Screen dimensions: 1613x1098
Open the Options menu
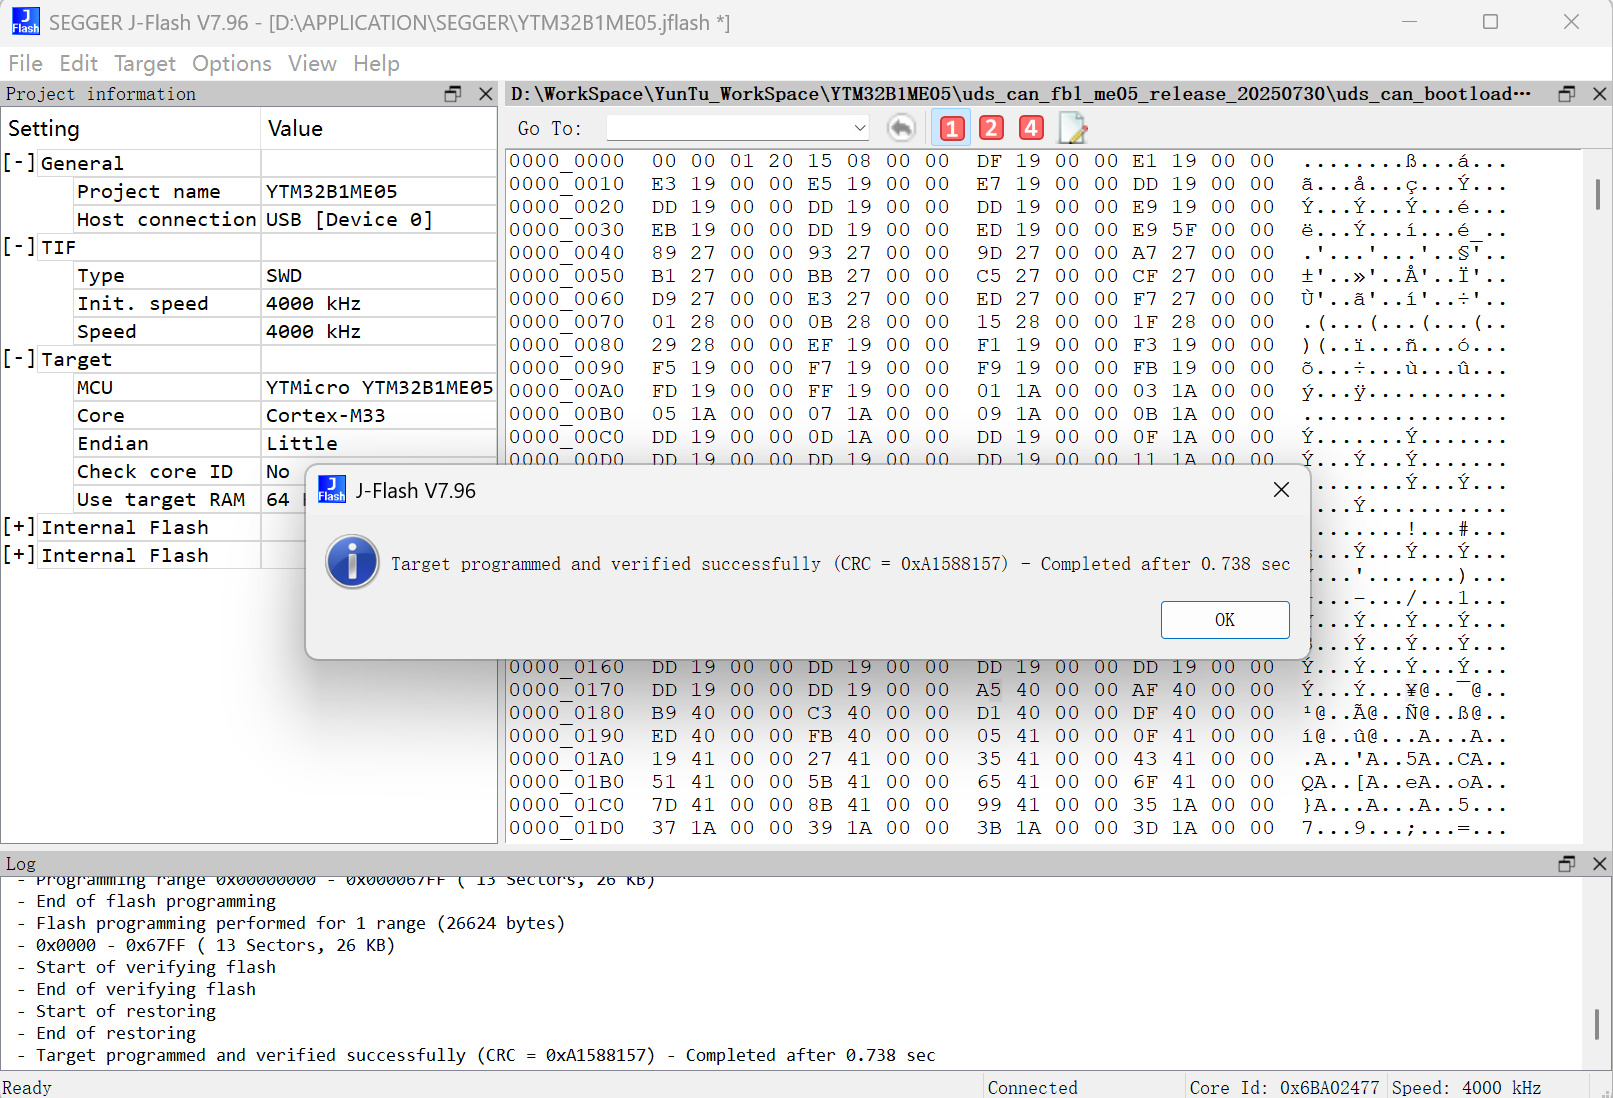tap(232, 64)
